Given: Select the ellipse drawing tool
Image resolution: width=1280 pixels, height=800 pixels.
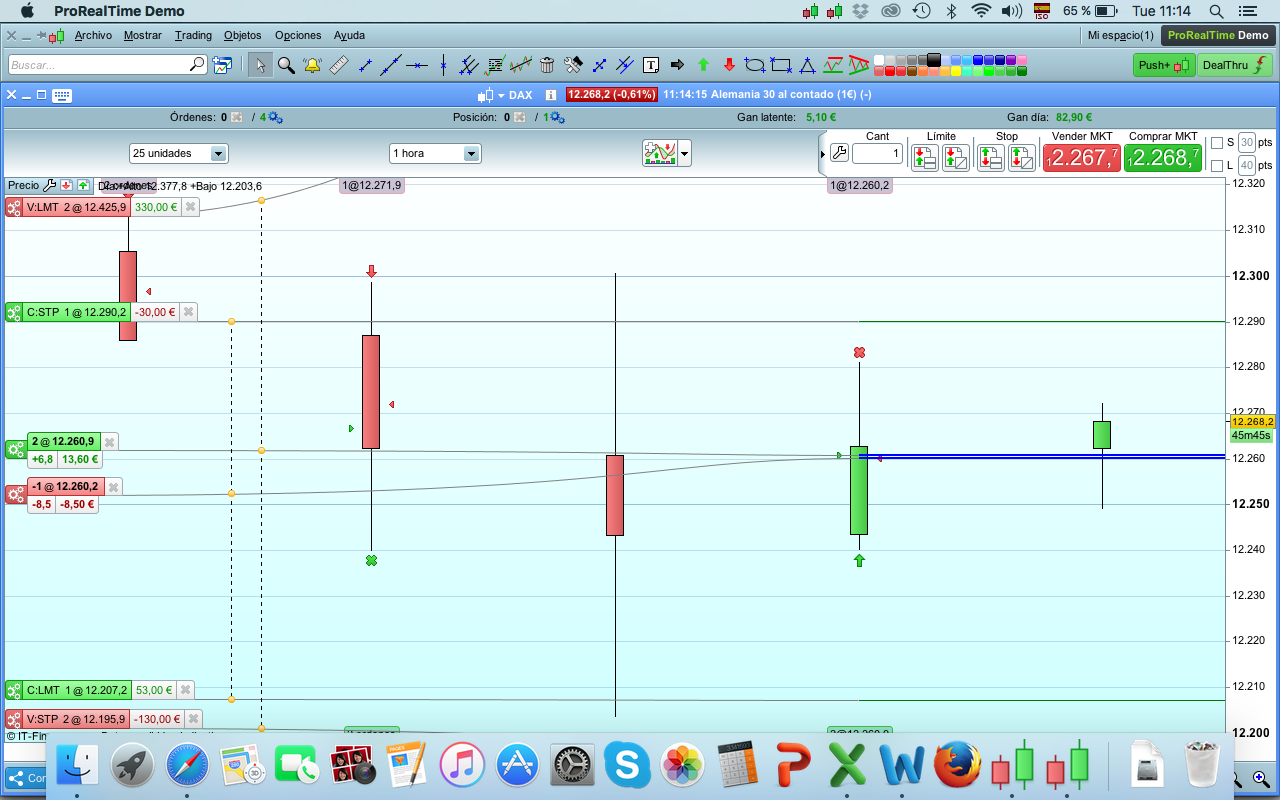Looking at the screenshot, I should coord(755,65).
